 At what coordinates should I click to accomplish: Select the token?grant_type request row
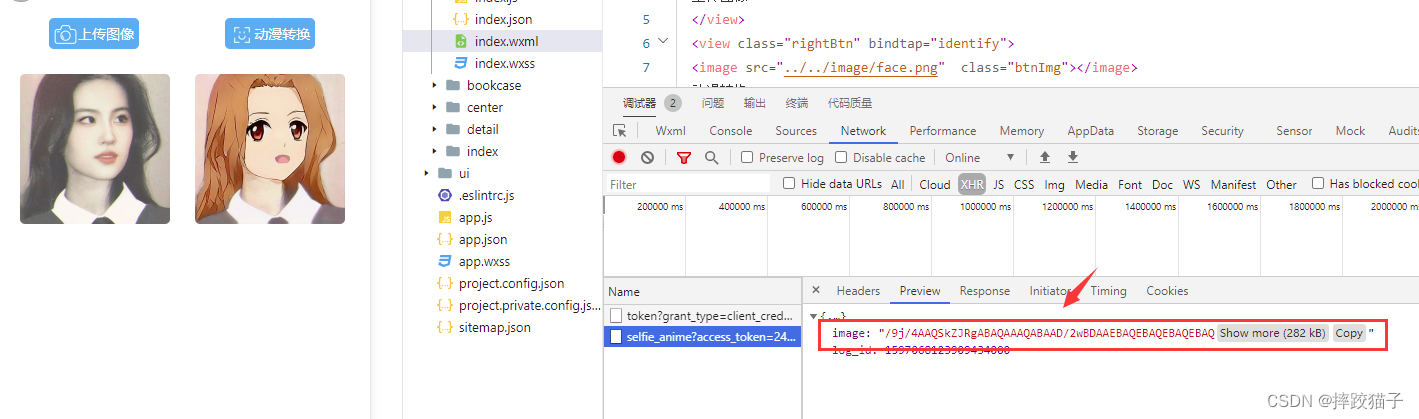point(702,315)
